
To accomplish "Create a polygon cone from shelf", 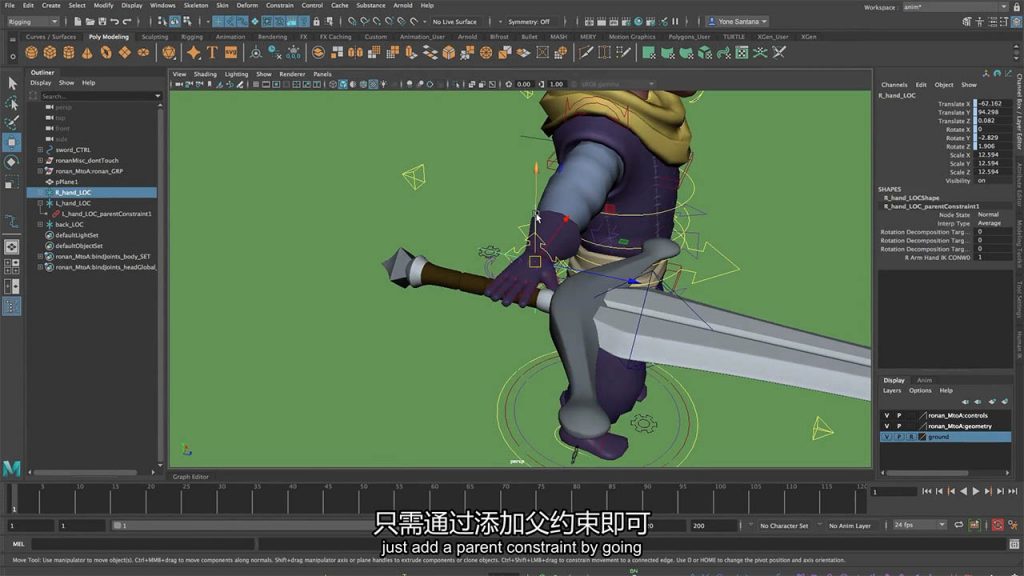I will click(x=87, y=53).
